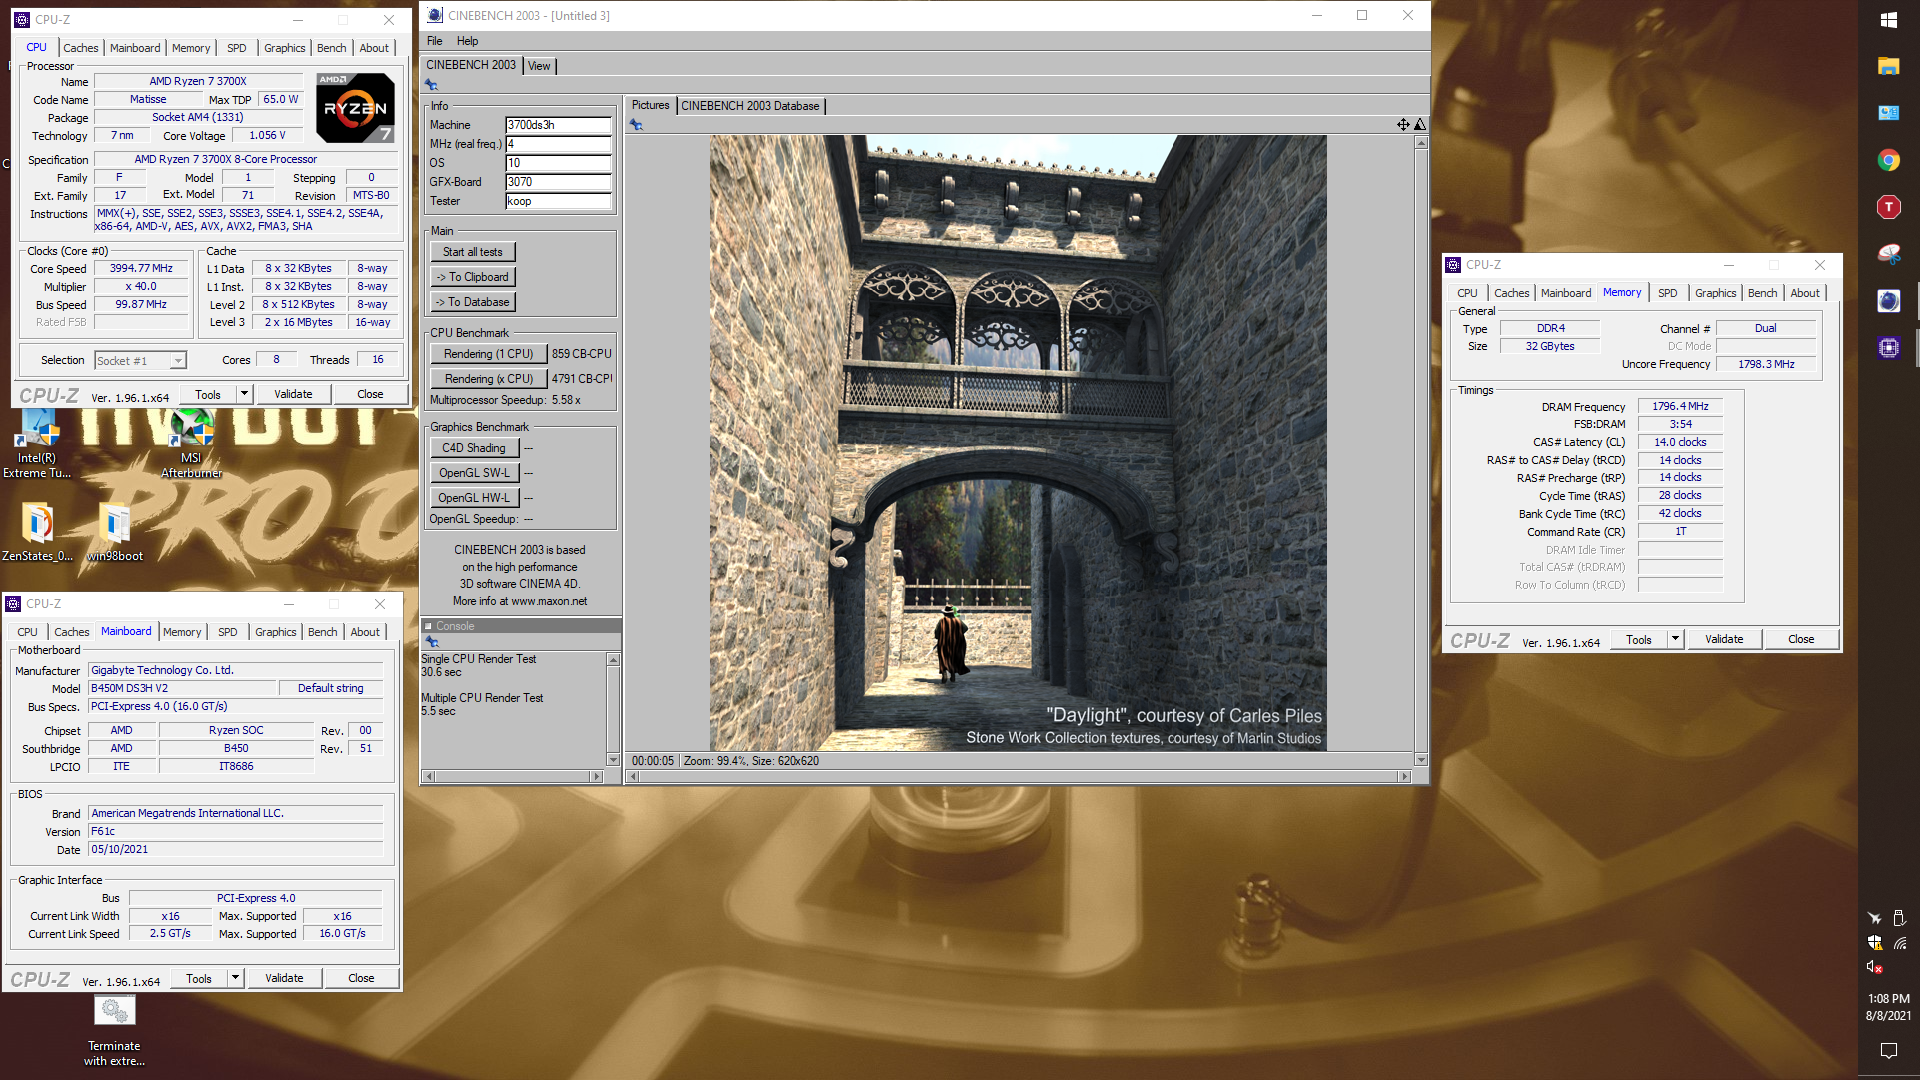Viewport: 1920px width, 1080px height.
Task: Click pin icon below CINEBENCH 2003 tab
Action: 432,85
